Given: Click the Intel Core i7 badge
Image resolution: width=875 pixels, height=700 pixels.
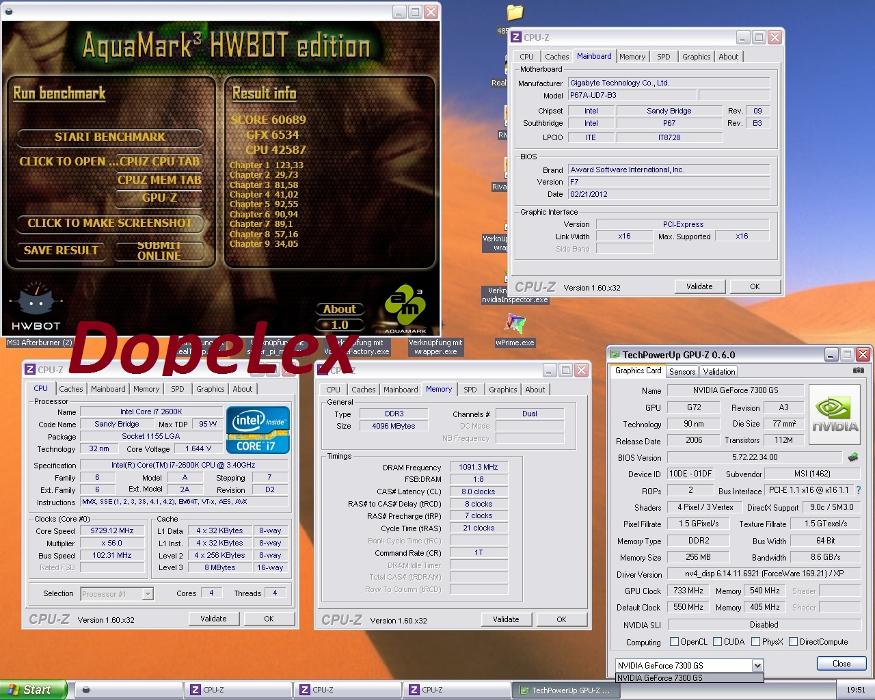Looking at the screenshot, I should point(258,429).
